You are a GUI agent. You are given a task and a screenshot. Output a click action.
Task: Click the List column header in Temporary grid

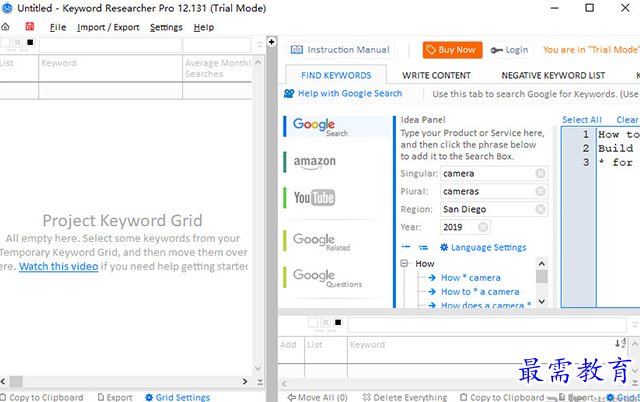point(315,344)
